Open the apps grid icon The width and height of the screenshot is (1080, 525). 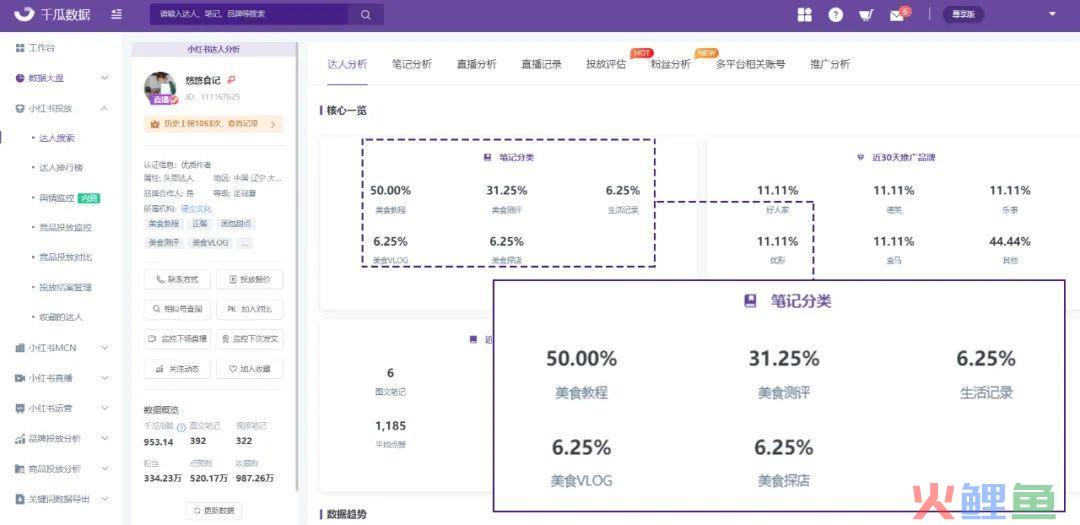tap(804, 14)
